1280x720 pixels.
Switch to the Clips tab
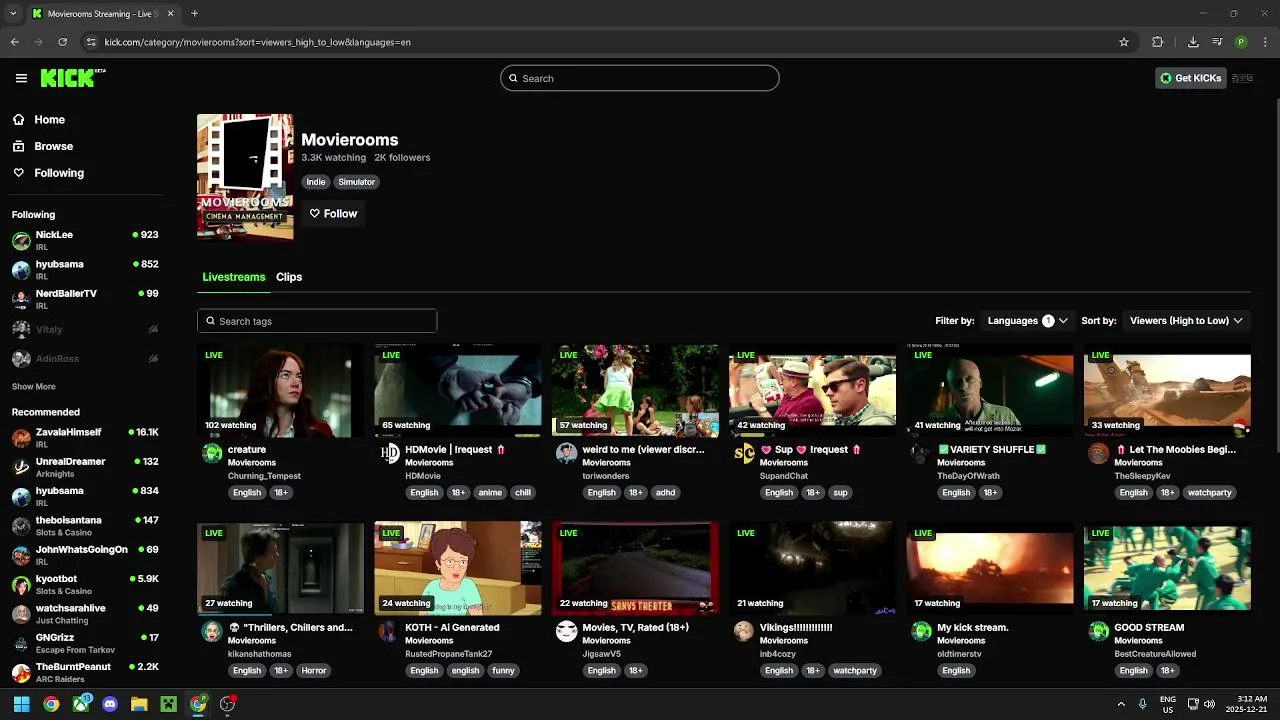tap(289, 277)
